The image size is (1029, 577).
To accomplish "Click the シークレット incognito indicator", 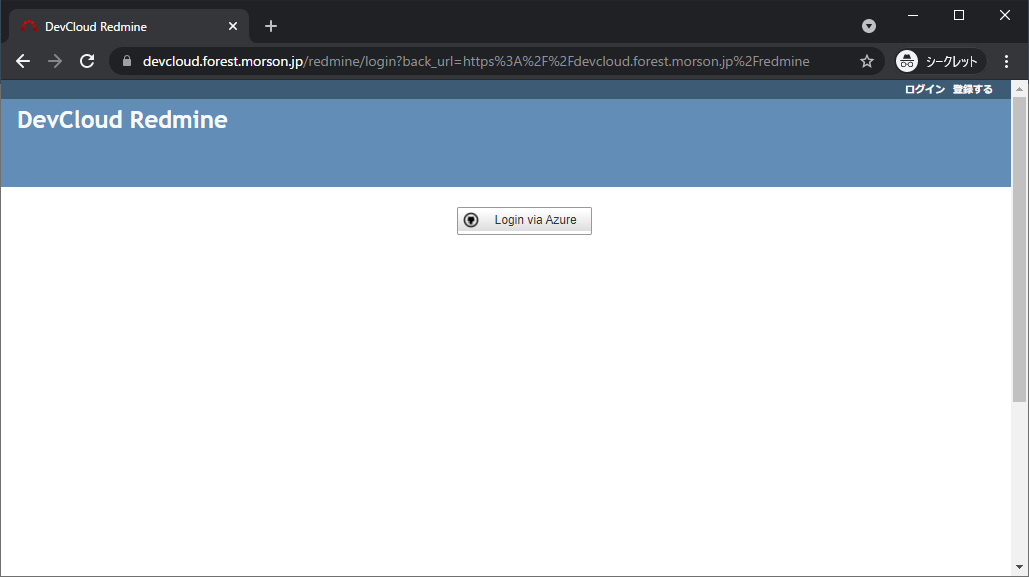I will (940, 61).
